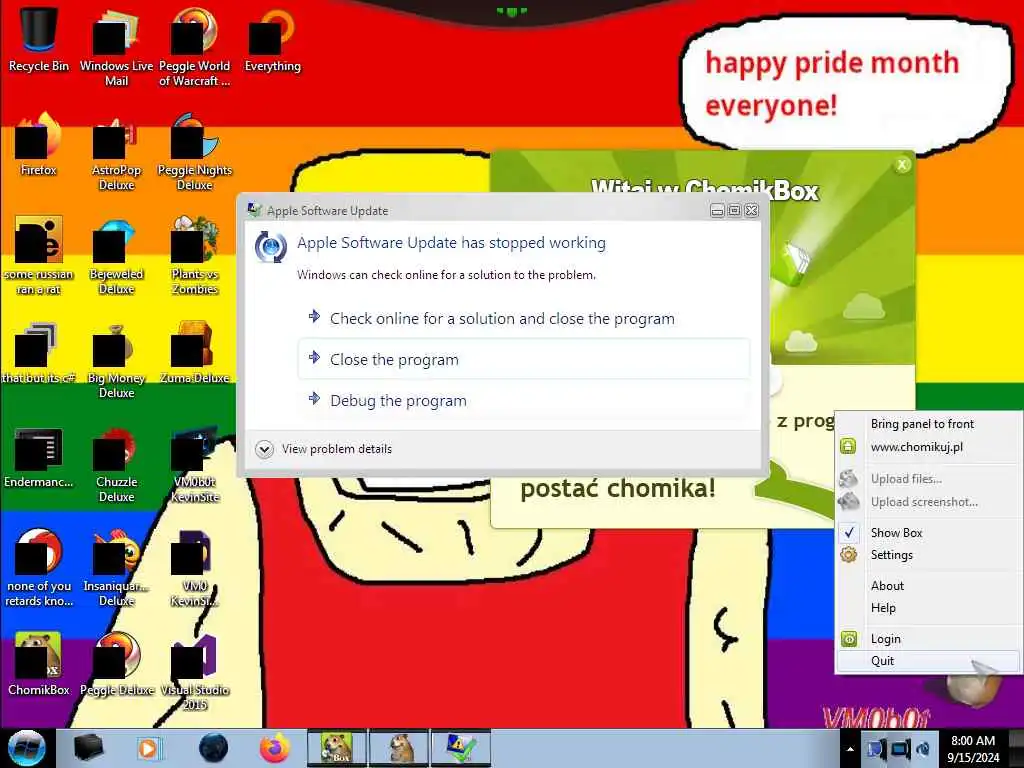Image resolution: width=1024 pixels, height=768 pixels.
Task: Close the ChomikBox welcome panel
Action: pyautogui.click(x=902, y=165)
